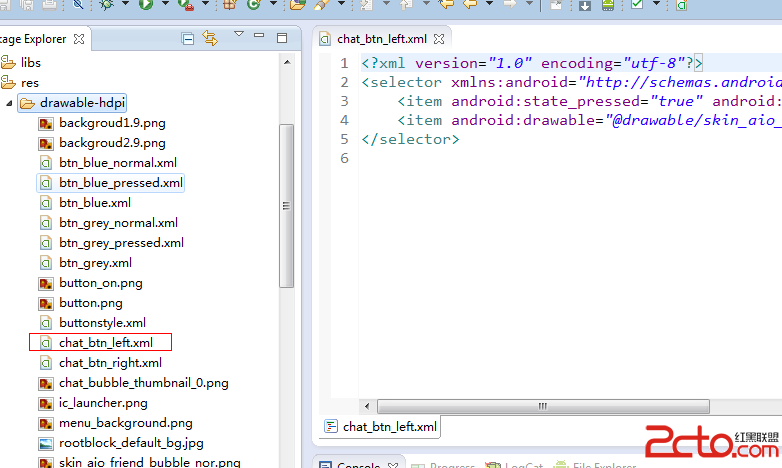Select chat_btn_left.xml in Package Explorer
This screenshot has height=468, width=782.
click(x=105, y=343)
